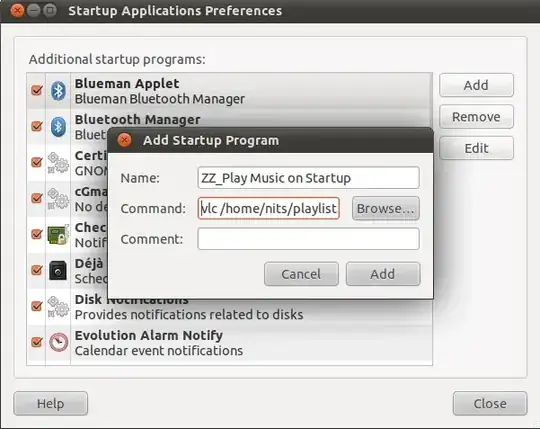Viewport: 540px width, 429px height.
Task: Toggle the Bluetooth Manager checkbox
Action: (37, 126)
